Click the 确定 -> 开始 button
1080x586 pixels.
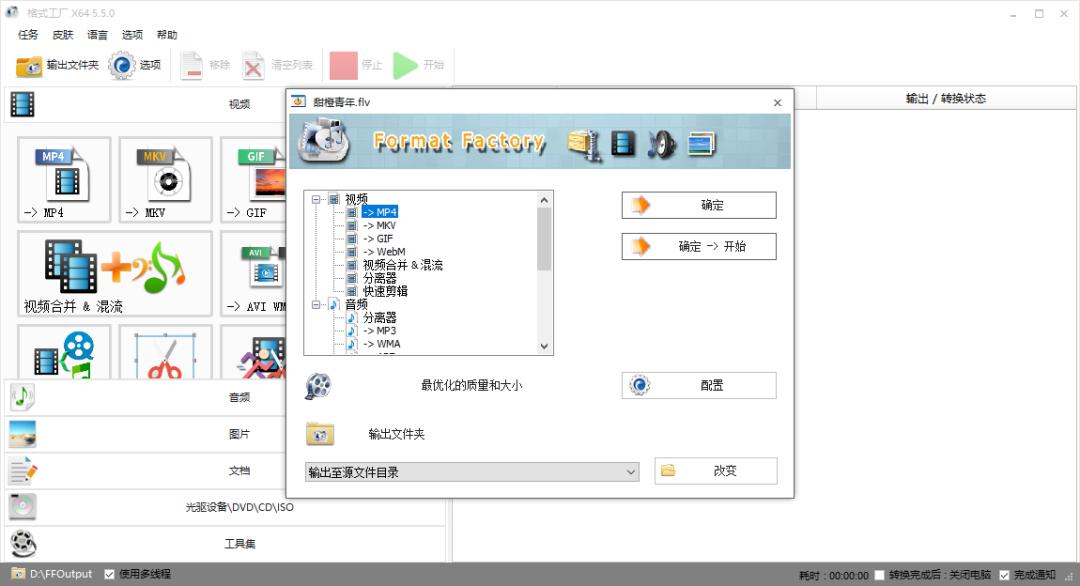click(699, 247)
